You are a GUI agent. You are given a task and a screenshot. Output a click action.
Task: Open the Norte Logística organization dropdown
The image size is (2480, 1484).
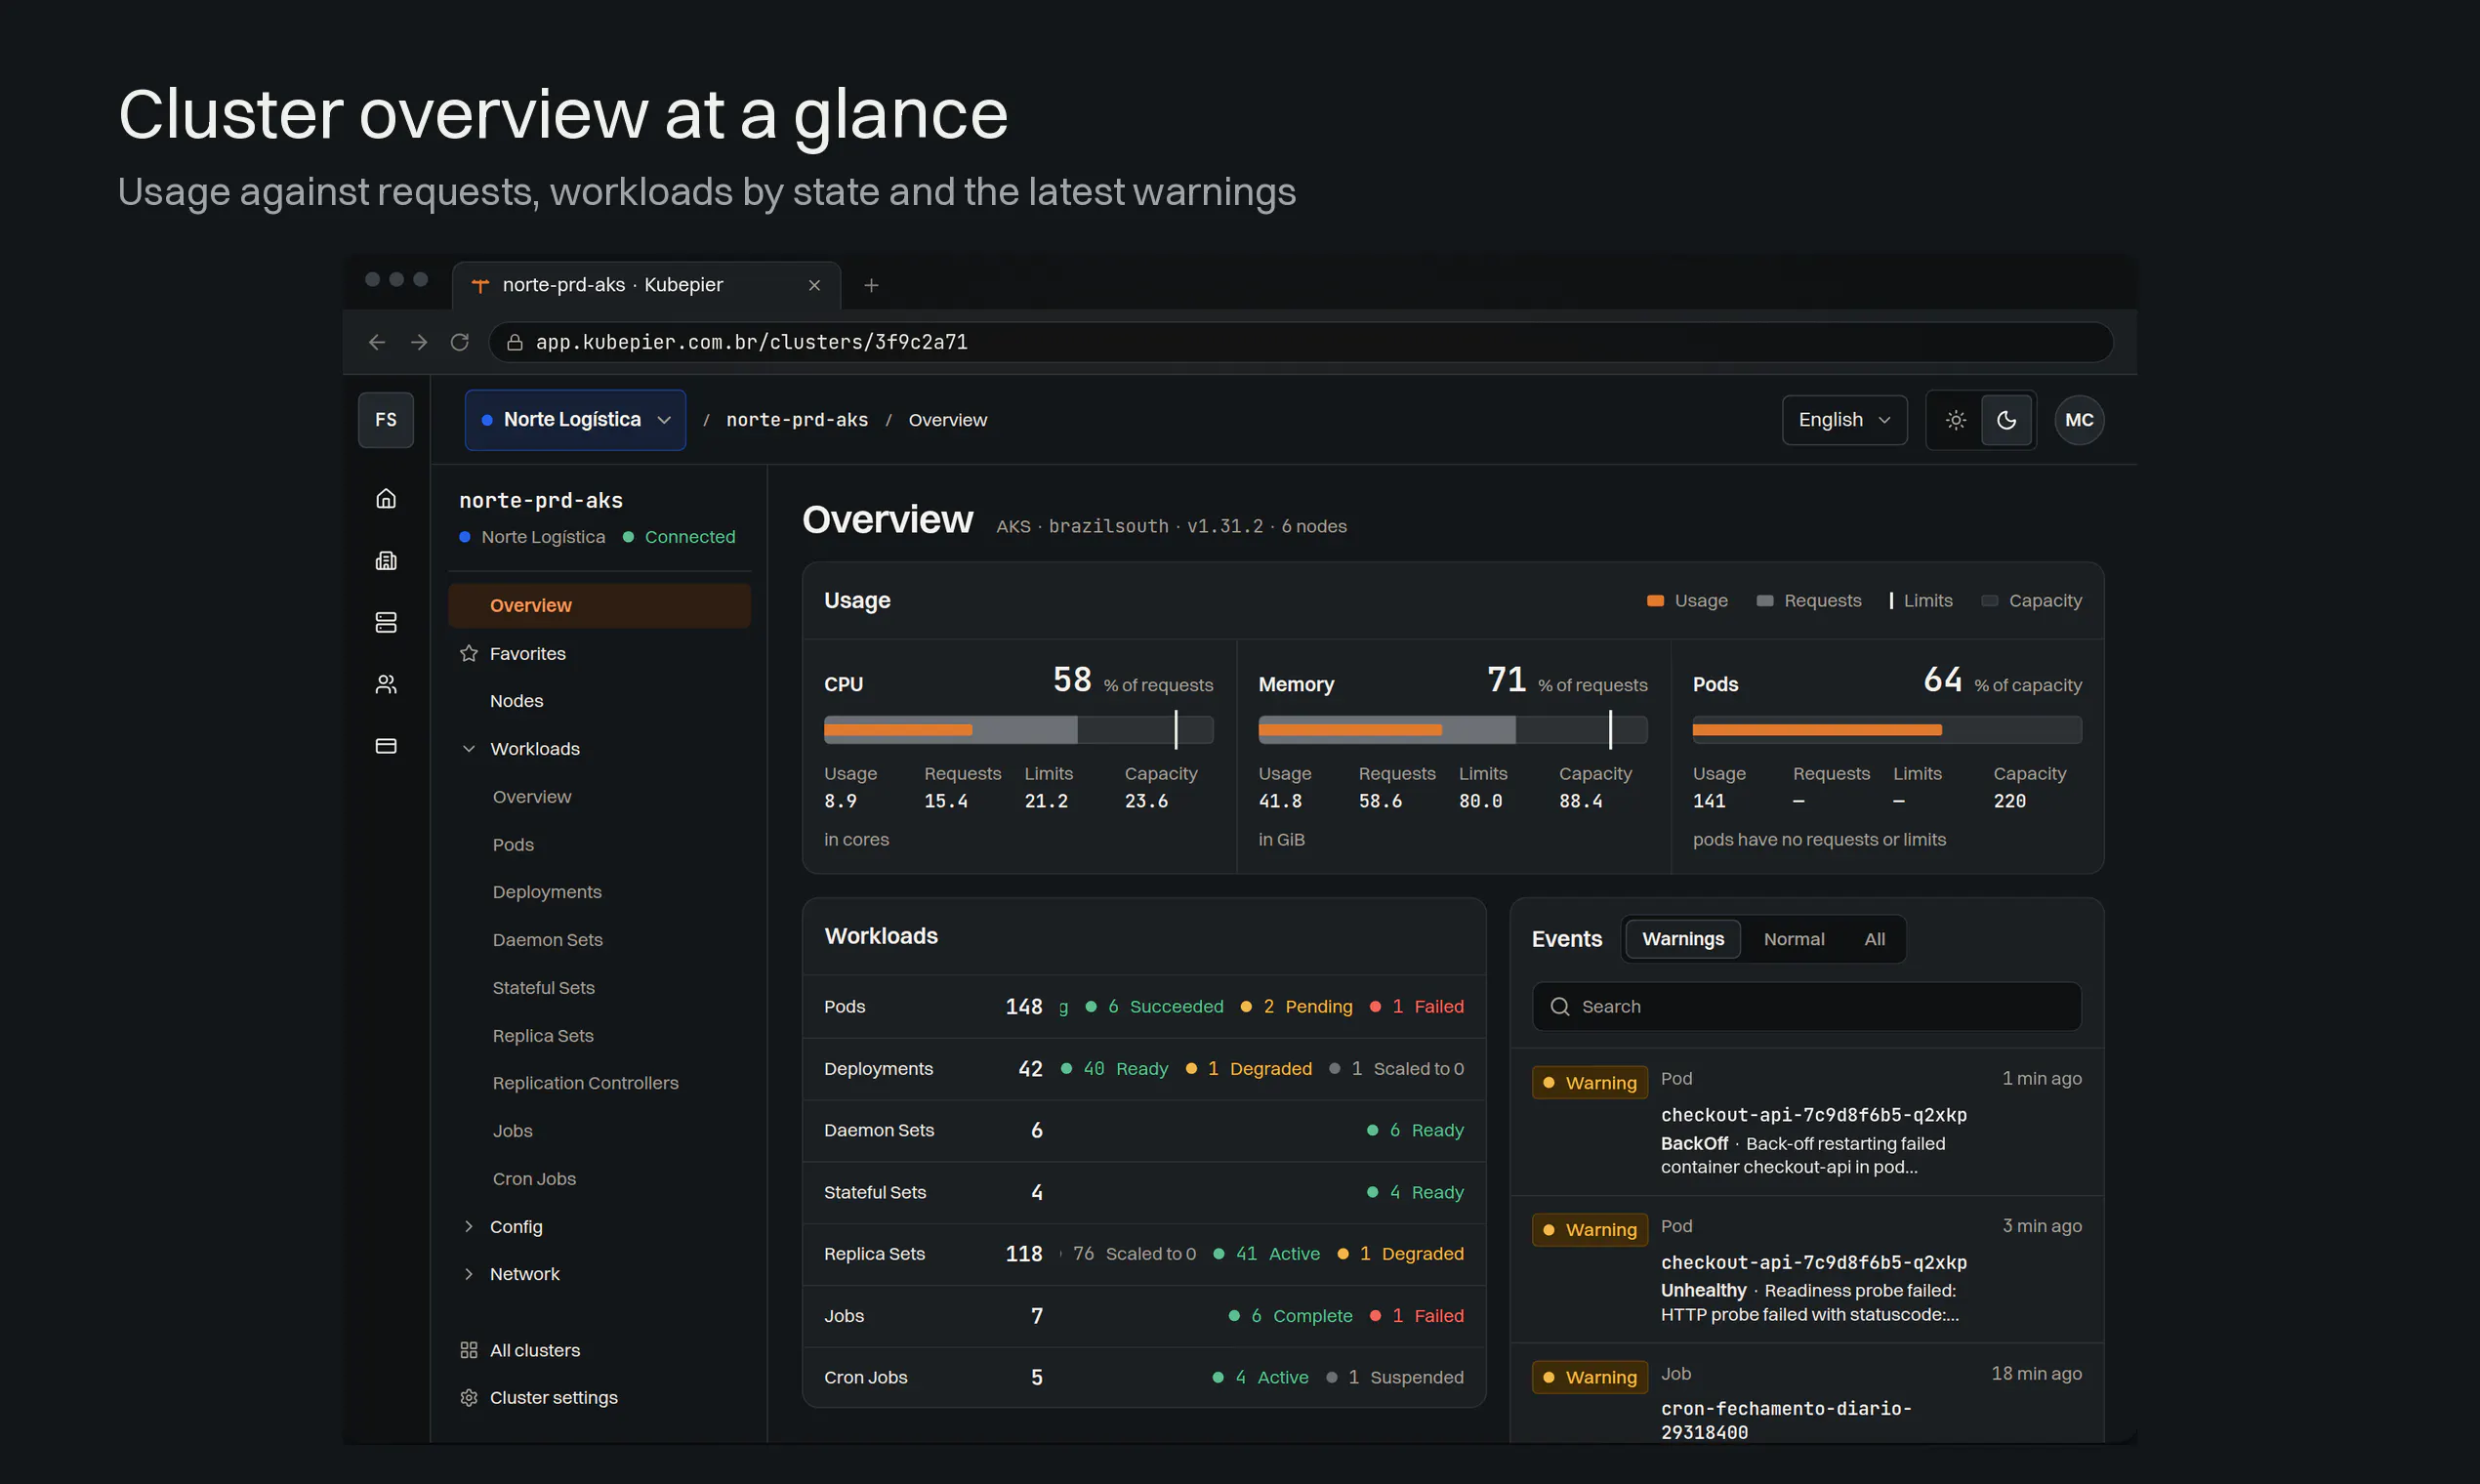(x=575, y=420)
